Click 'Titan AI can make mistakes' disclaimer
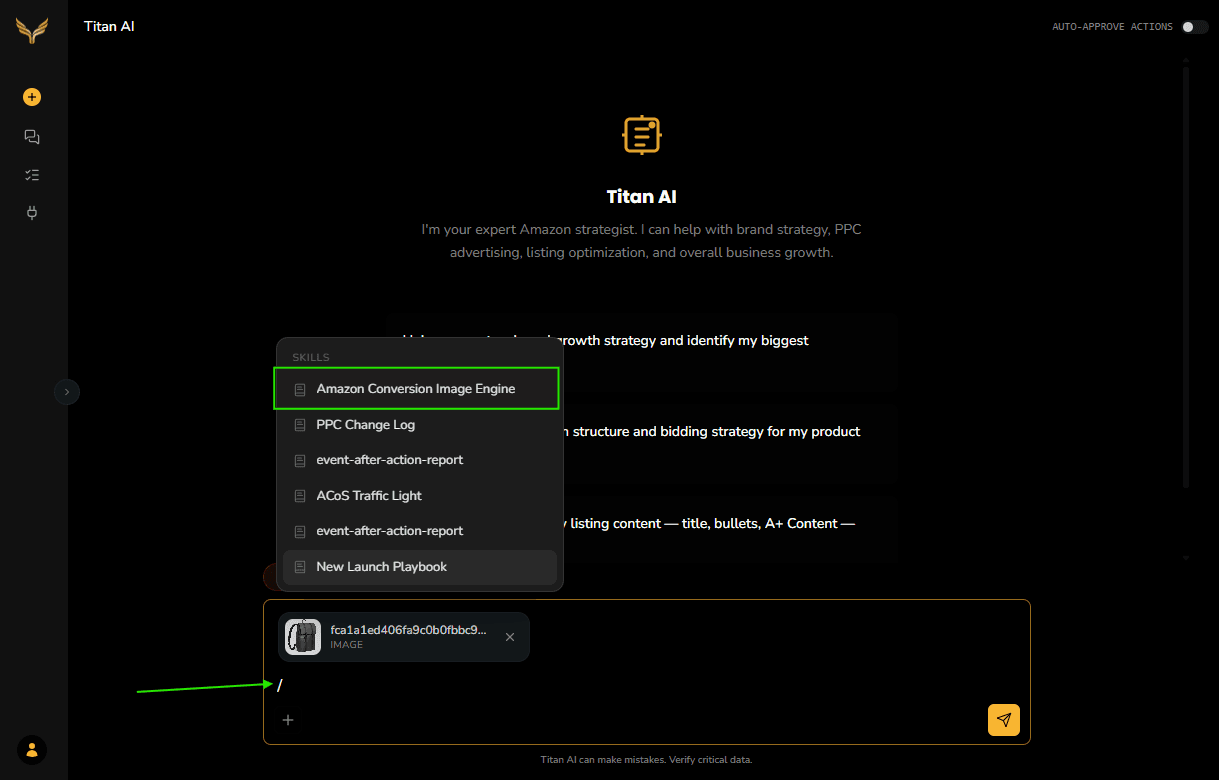The image size is (1219, 780). 646,760
